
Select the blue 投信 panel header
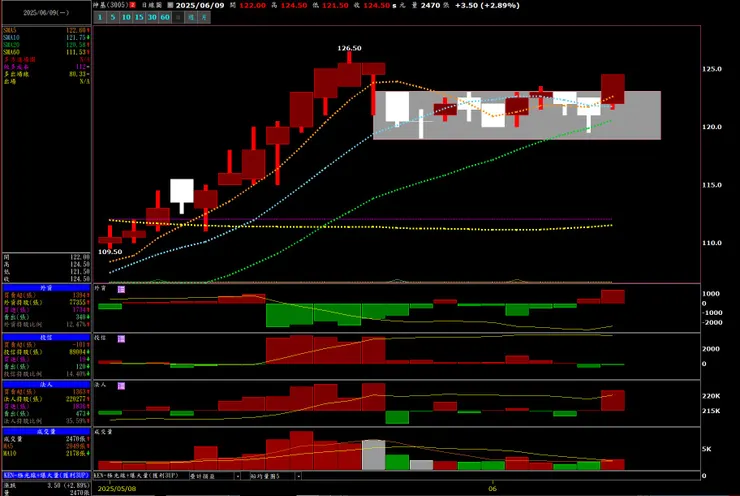click(46, 337)
